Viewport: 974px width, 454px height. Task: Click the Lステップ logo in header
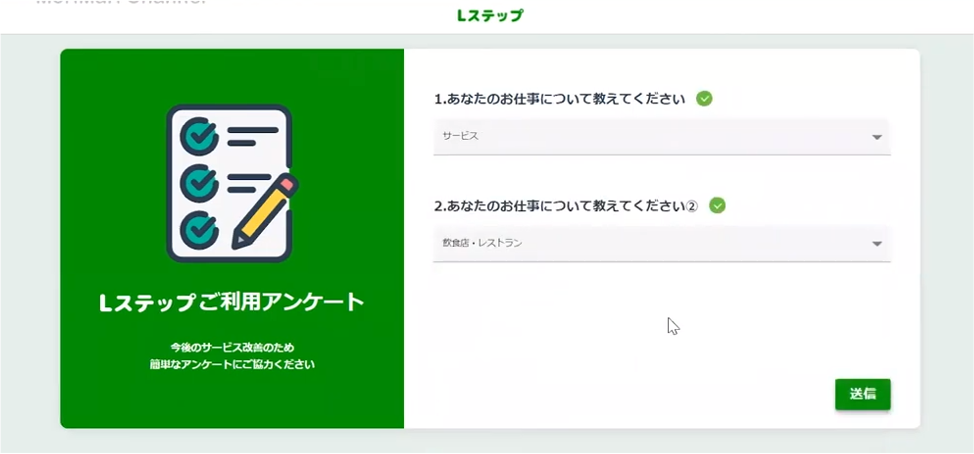pos(489,16)
